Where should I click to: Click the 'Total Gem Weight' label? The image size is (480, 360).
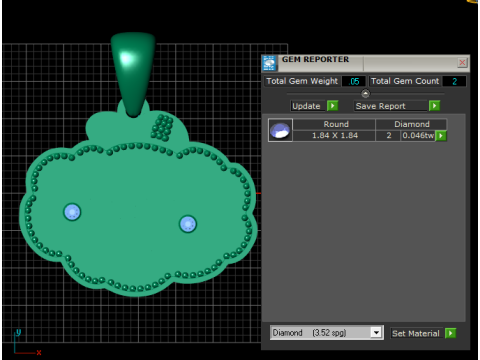(302, 81)
